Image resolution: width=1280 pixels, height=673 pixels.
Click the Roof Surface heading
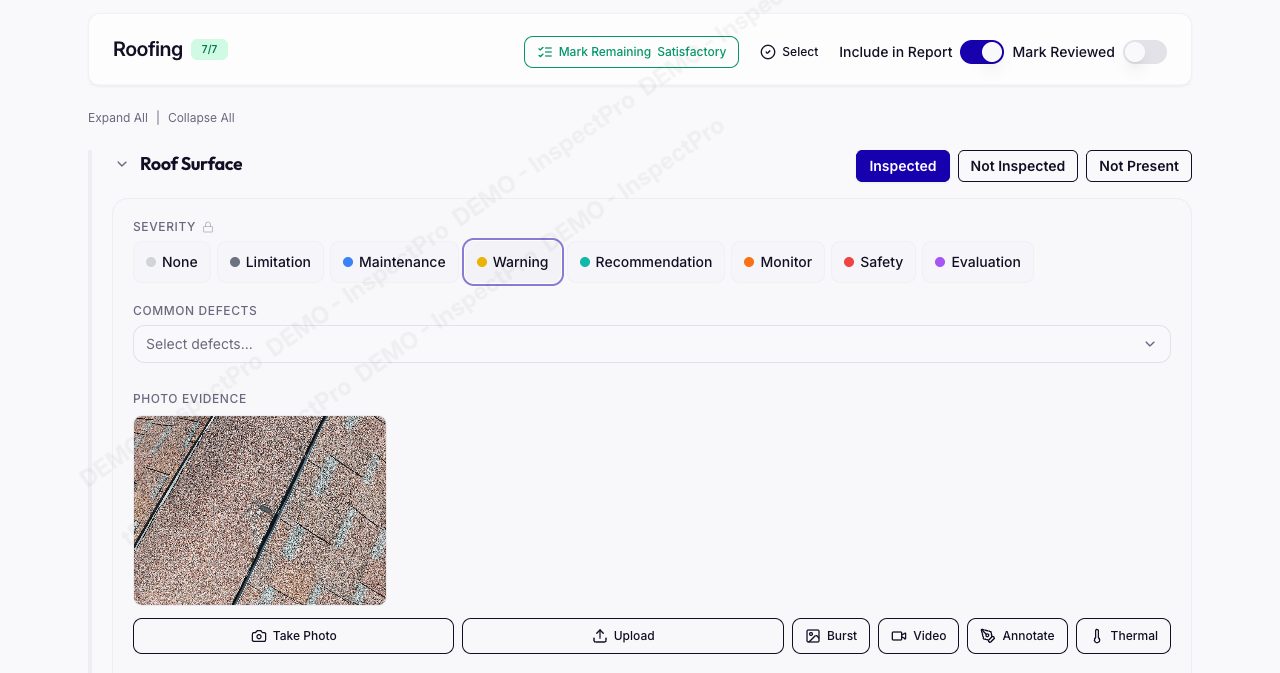click(191, 164)
